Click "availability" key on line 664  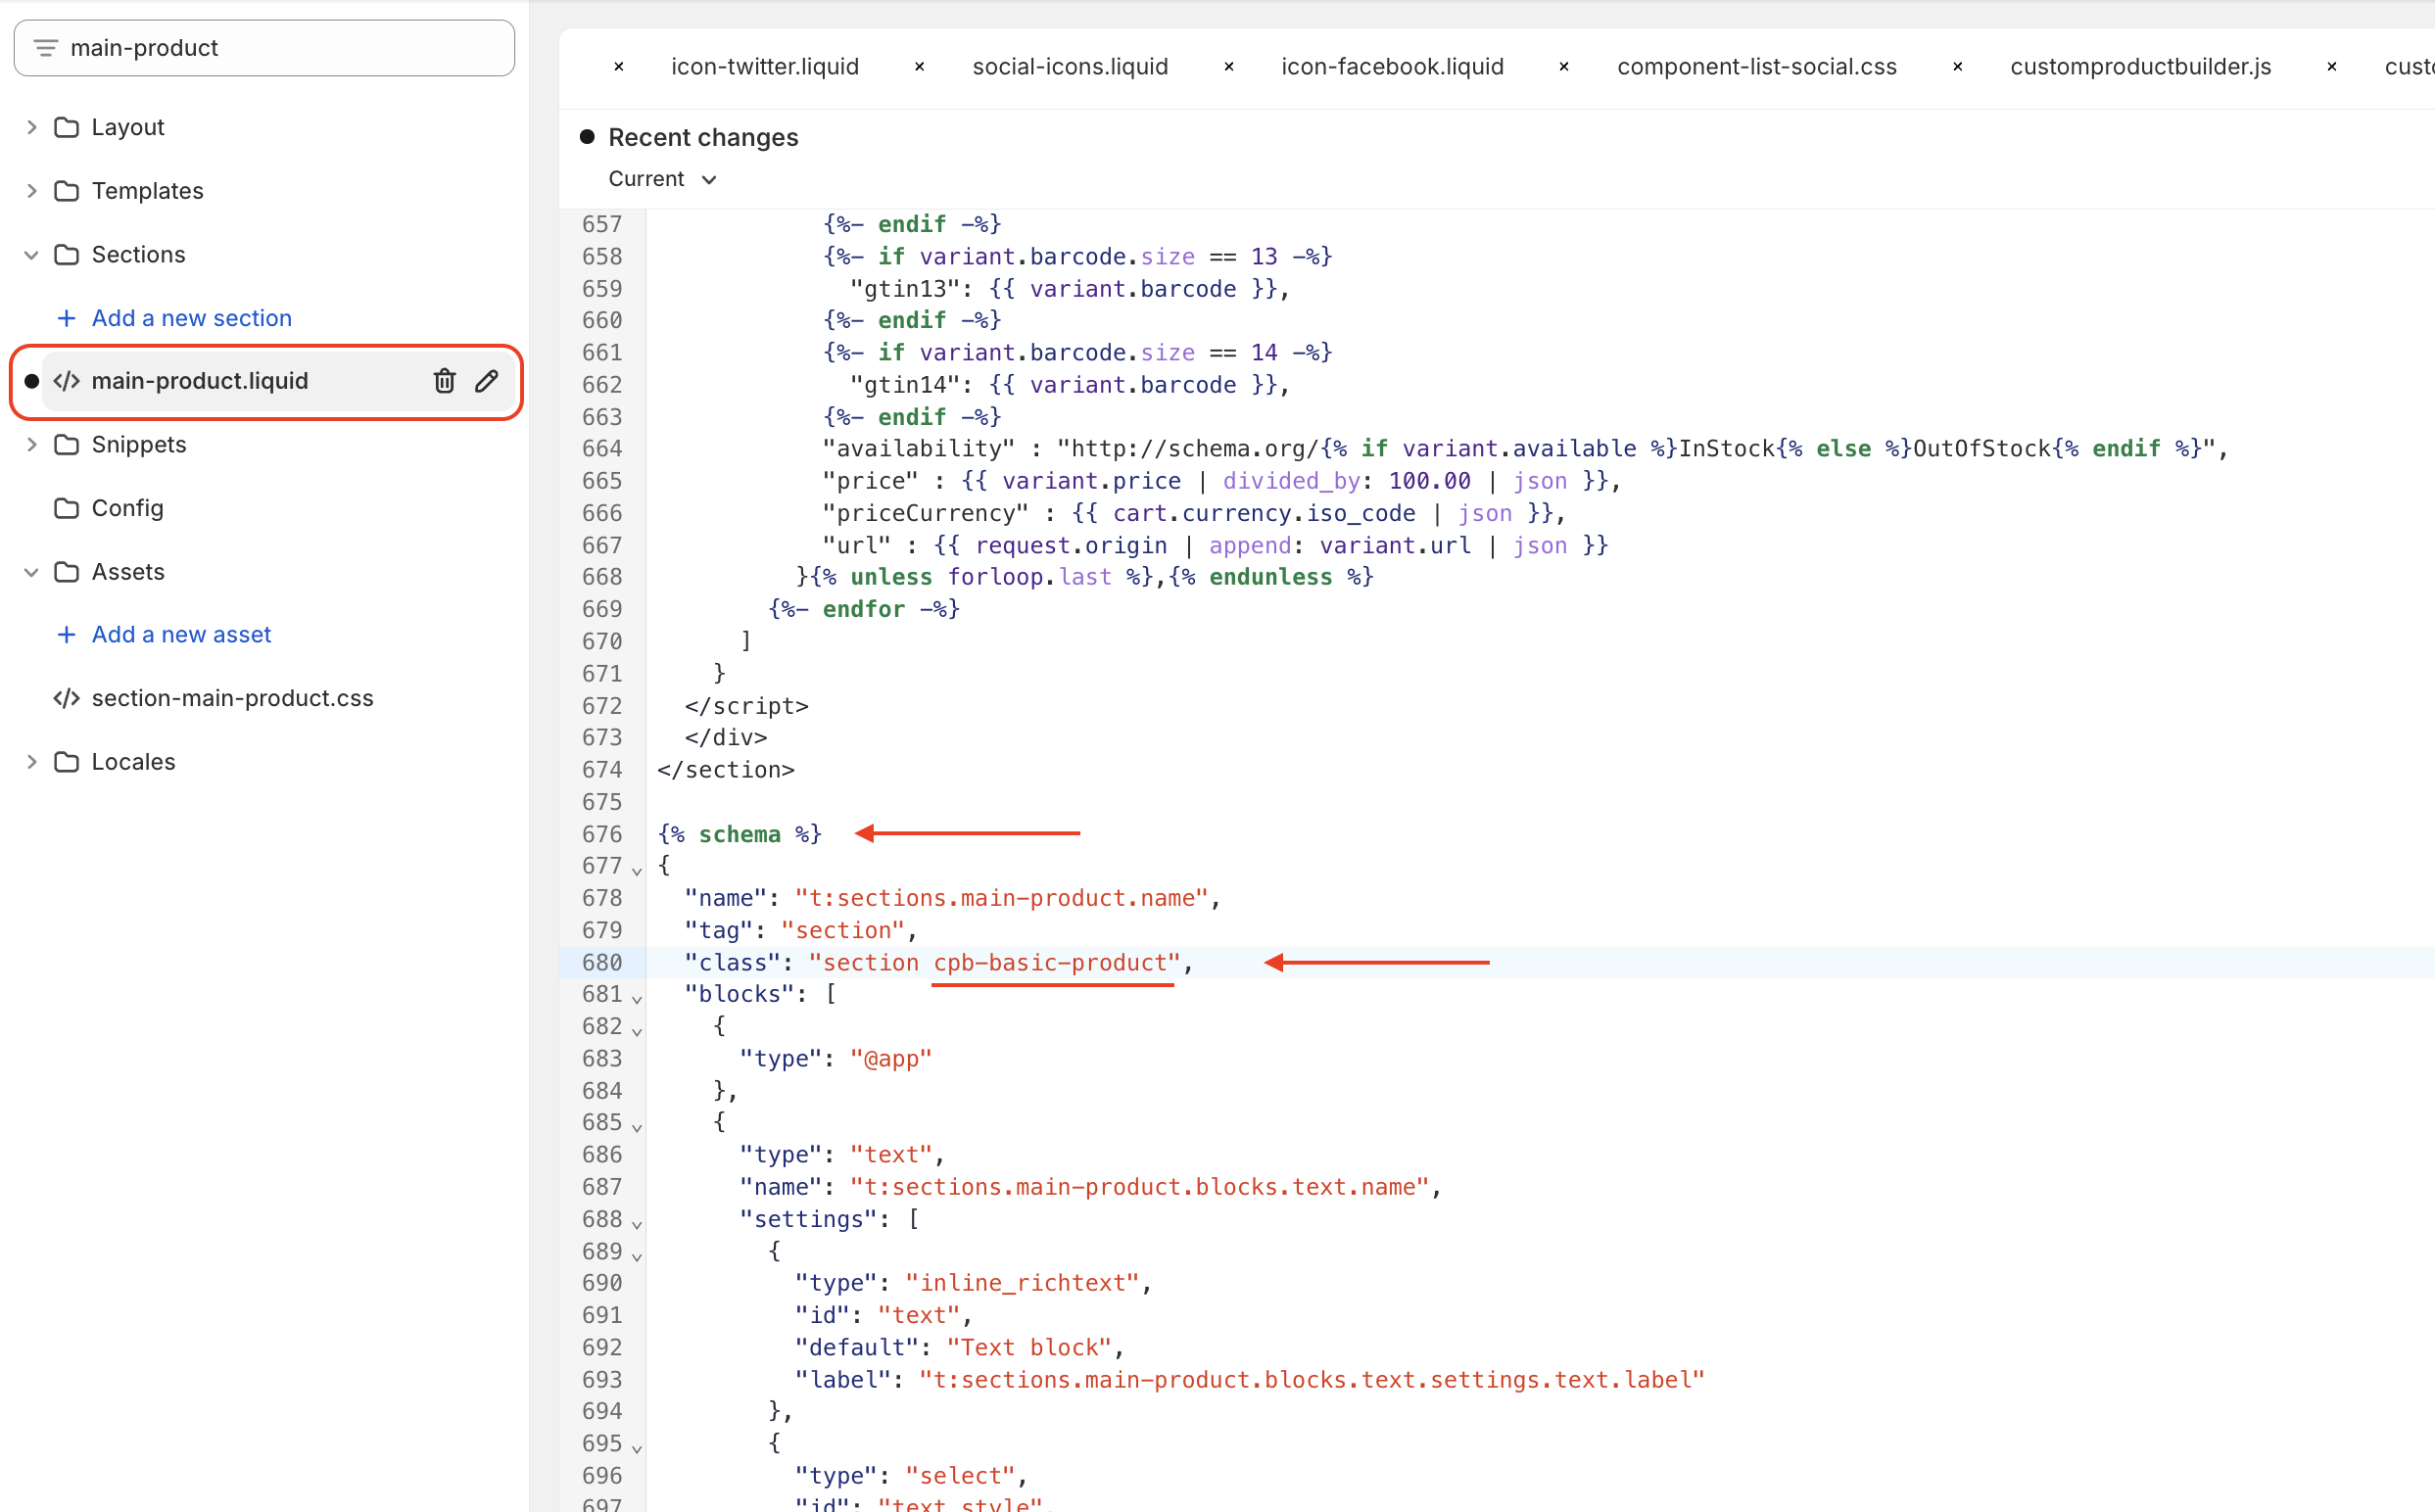pos(918,449)
